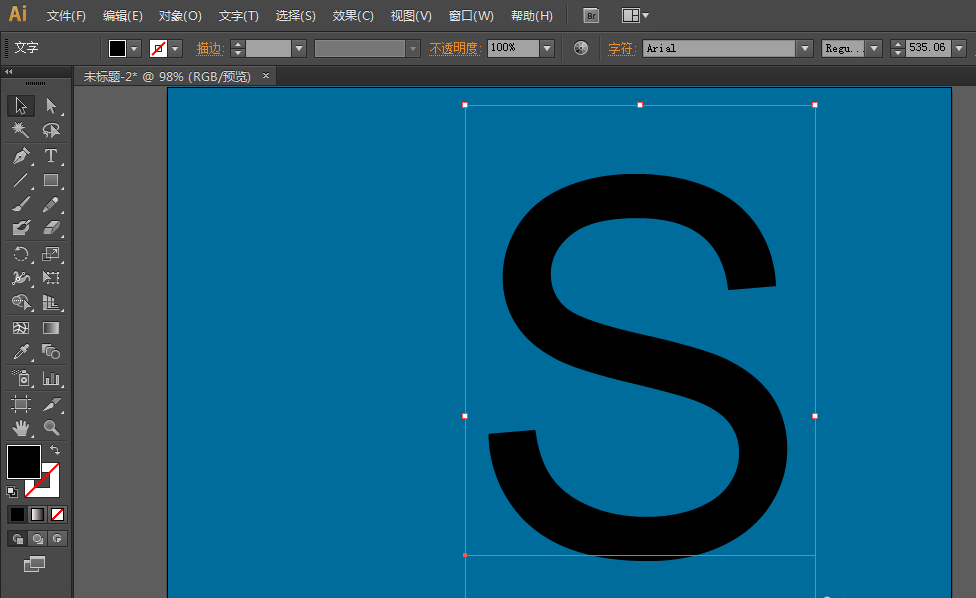The width and height of the screenshot is (976, 598).
Task: Pick the Eyedropper tool
Action: click(x=21, y=352)
